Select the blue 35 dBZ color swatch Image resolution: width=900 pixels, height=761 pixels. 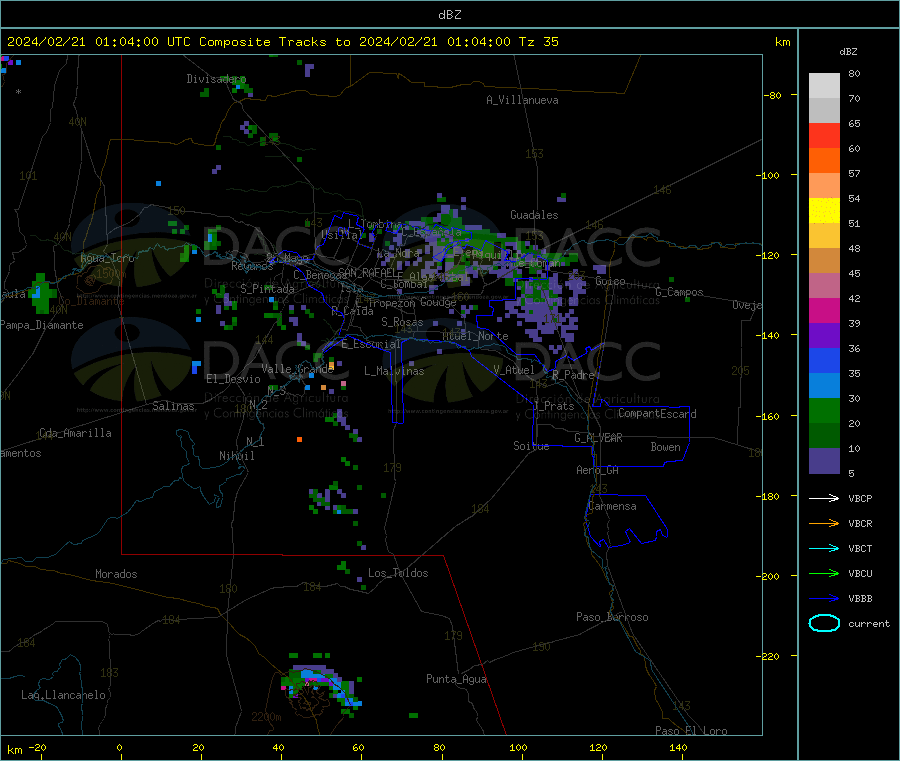tap(824, 360)
